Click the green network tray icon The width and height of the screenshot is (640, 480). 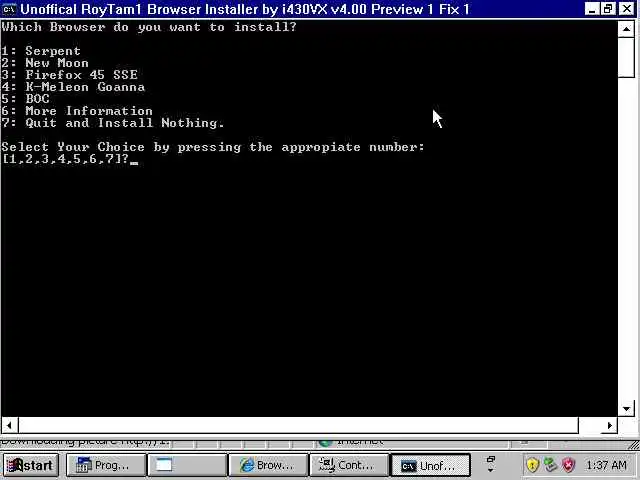[551, 464]
